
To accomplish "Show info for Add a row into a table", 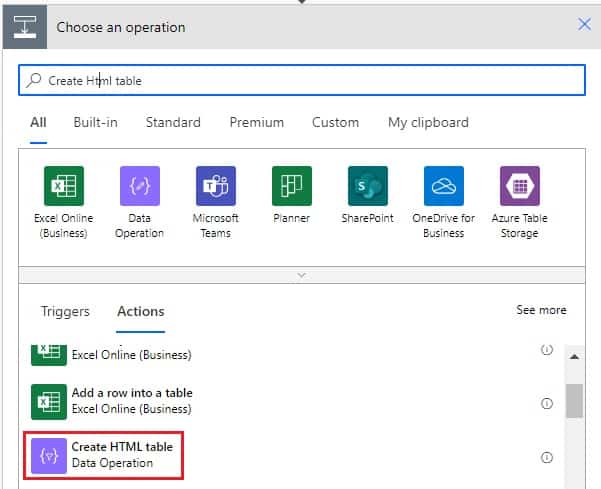I will (547, 403).
